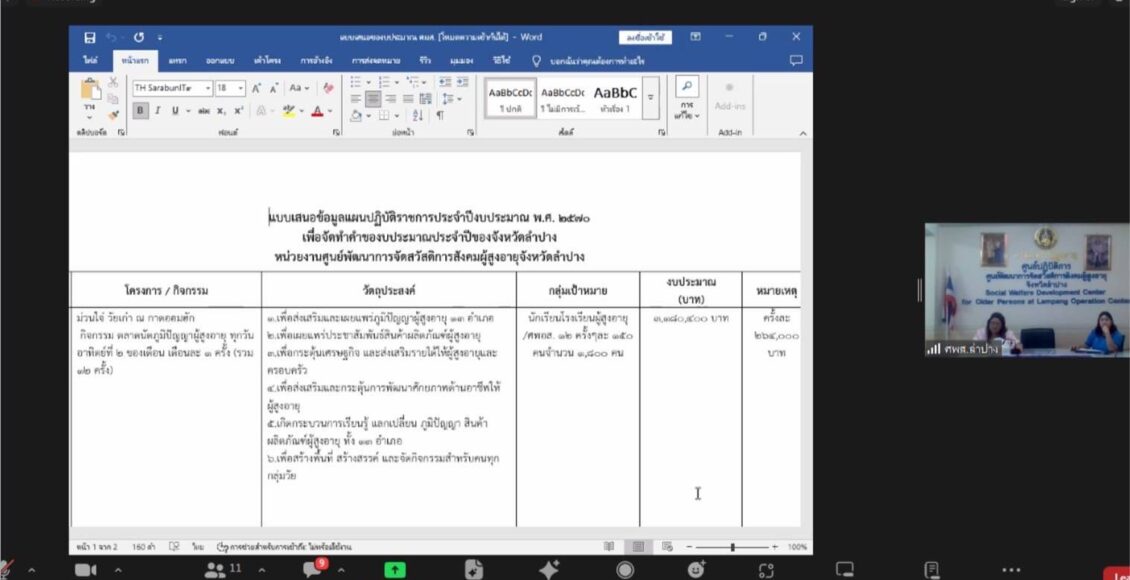This screenshot has height=580, width=1130.
Task: Apply the Heading 1 AaBbC style
Action: [x=615, y=99]
